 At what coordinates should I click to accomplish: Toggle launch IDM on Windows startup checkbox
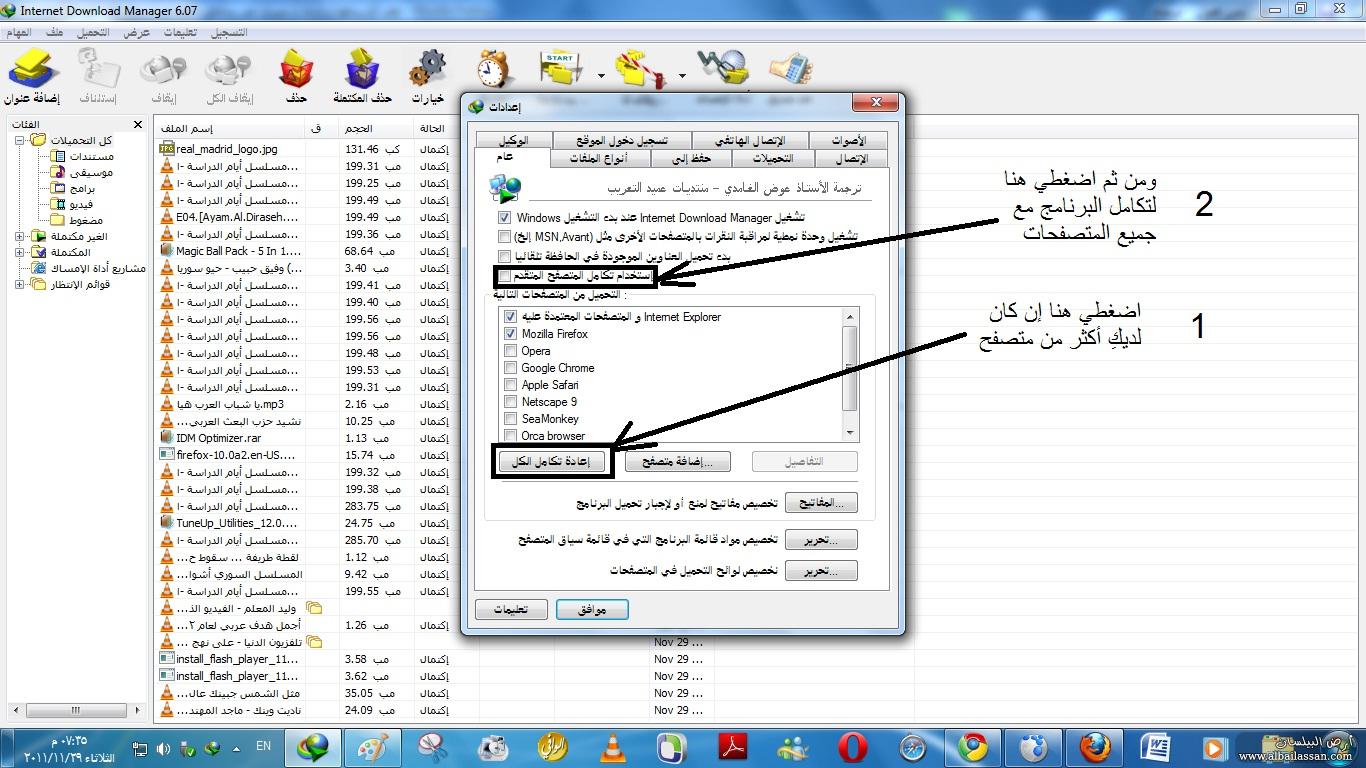click(x=505, y=217)
